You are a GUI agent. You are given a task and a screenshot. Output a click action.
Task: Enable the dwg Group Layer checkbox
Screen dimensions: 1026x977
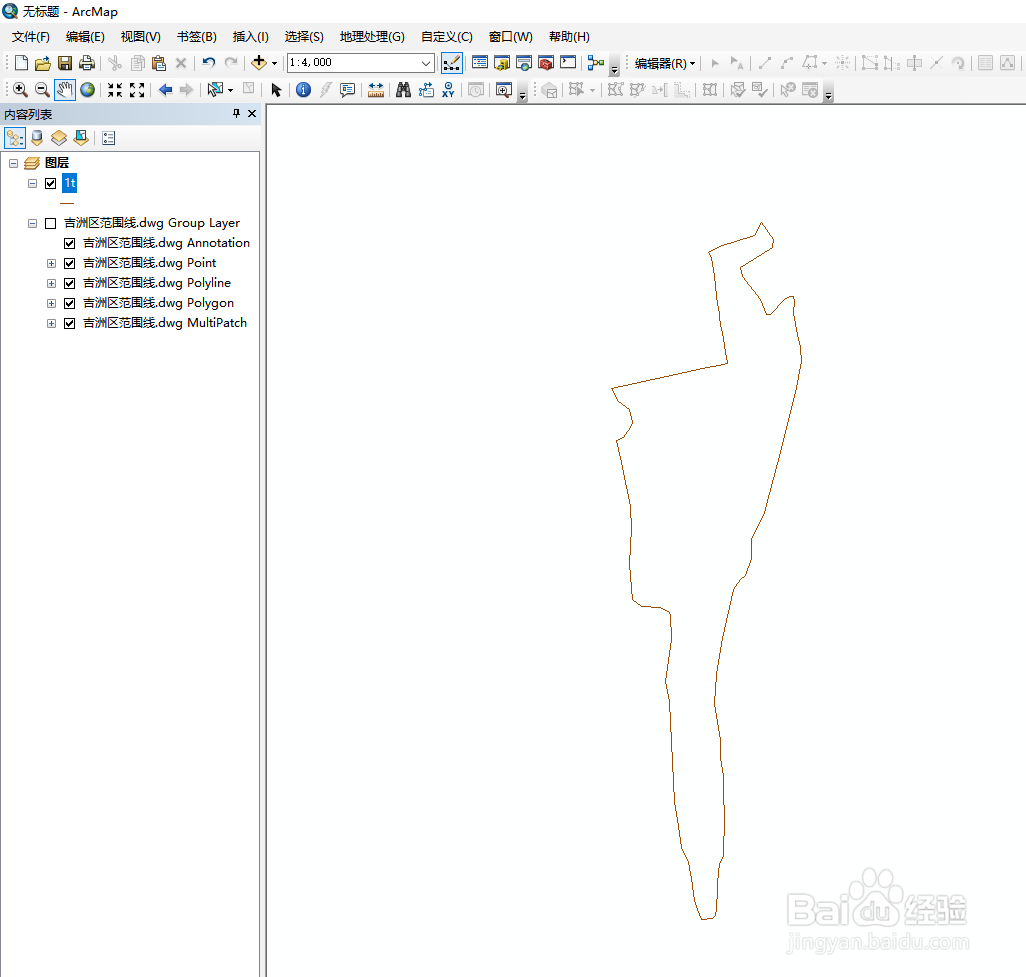[x=50, y=223]
